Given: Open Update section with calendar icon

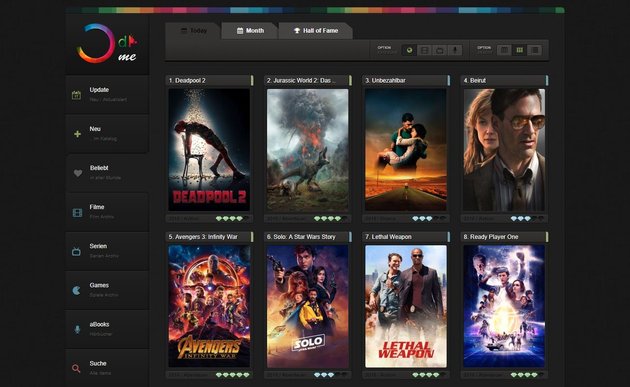Looking at the screenshot, I should (x=76, y=95).
